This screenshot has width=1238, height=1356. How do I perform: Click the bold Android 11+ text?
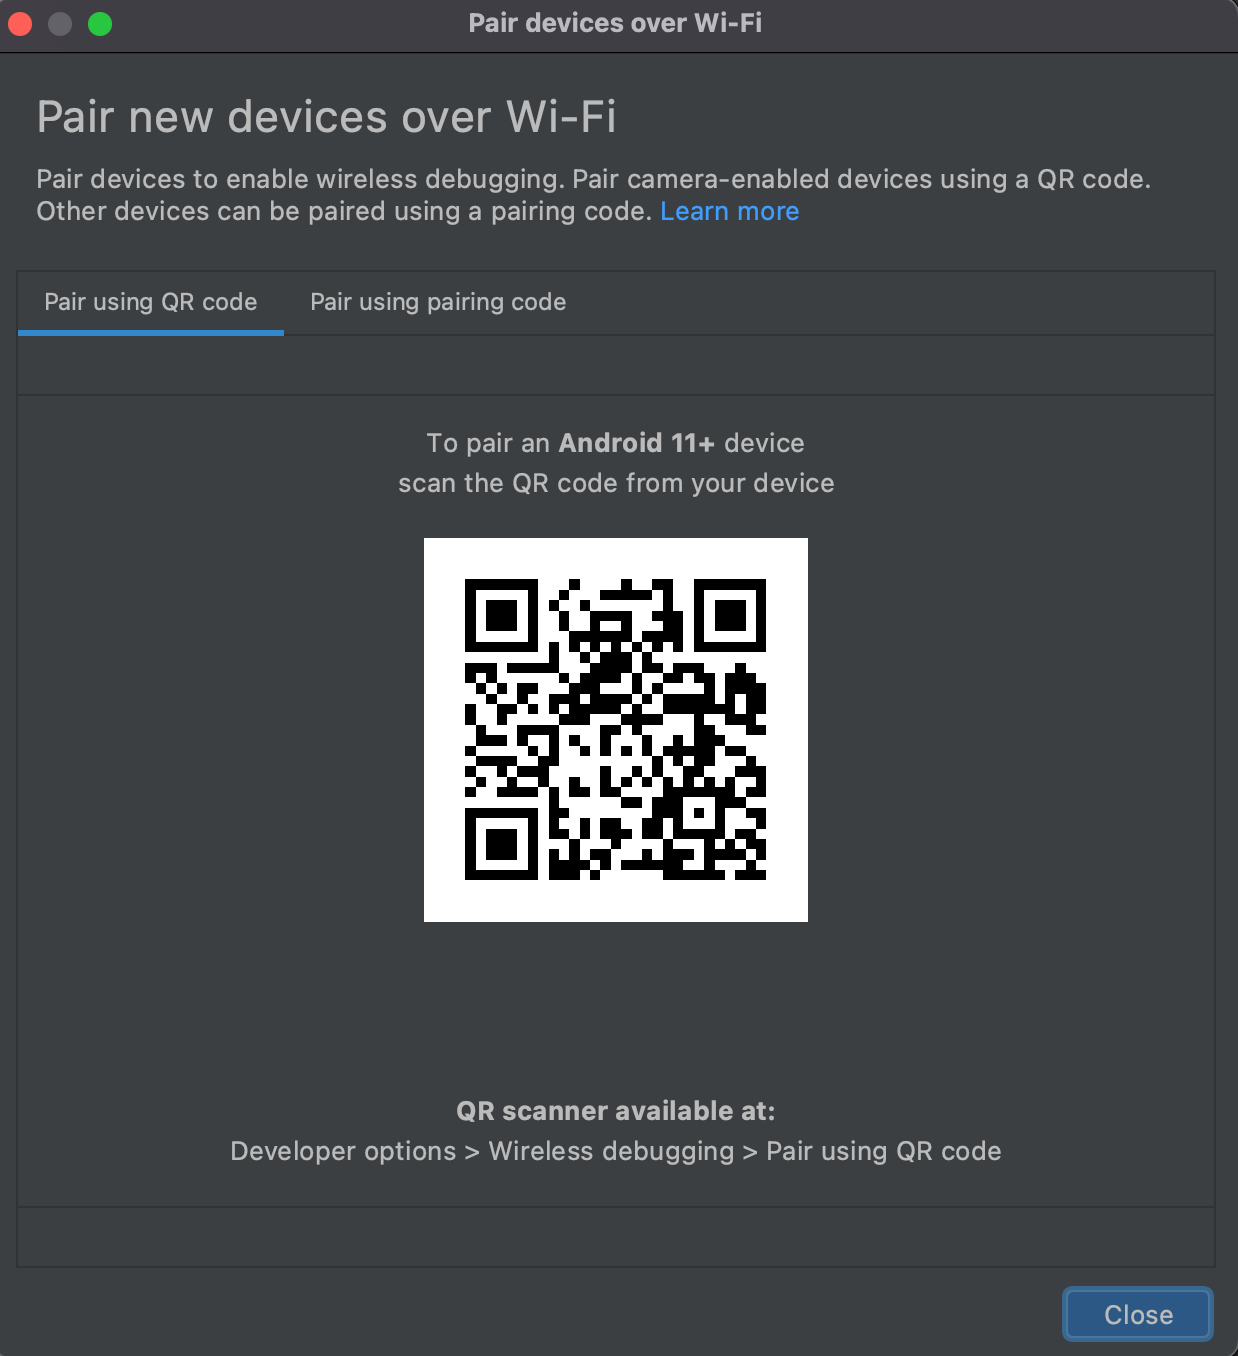tap(637, 443)
